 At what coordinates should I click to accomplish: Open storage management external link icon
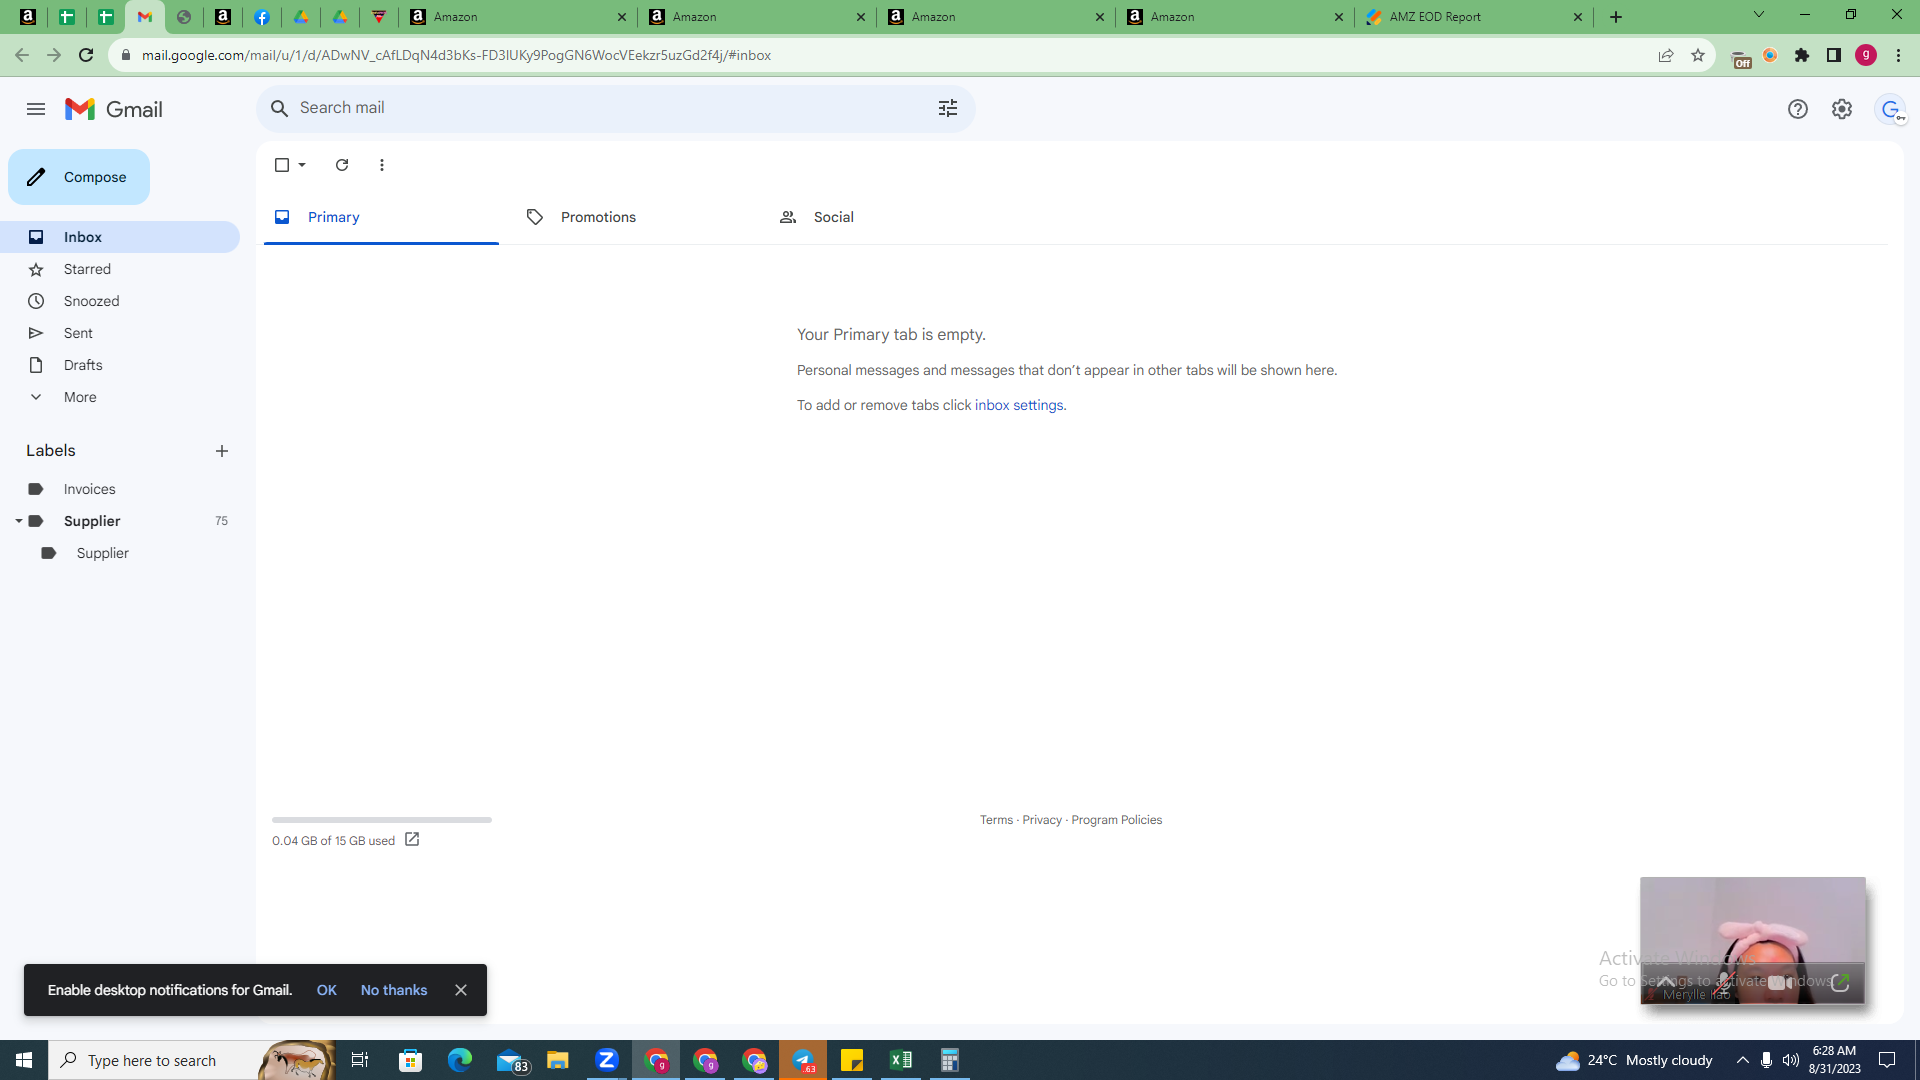[x=412, y=840]
